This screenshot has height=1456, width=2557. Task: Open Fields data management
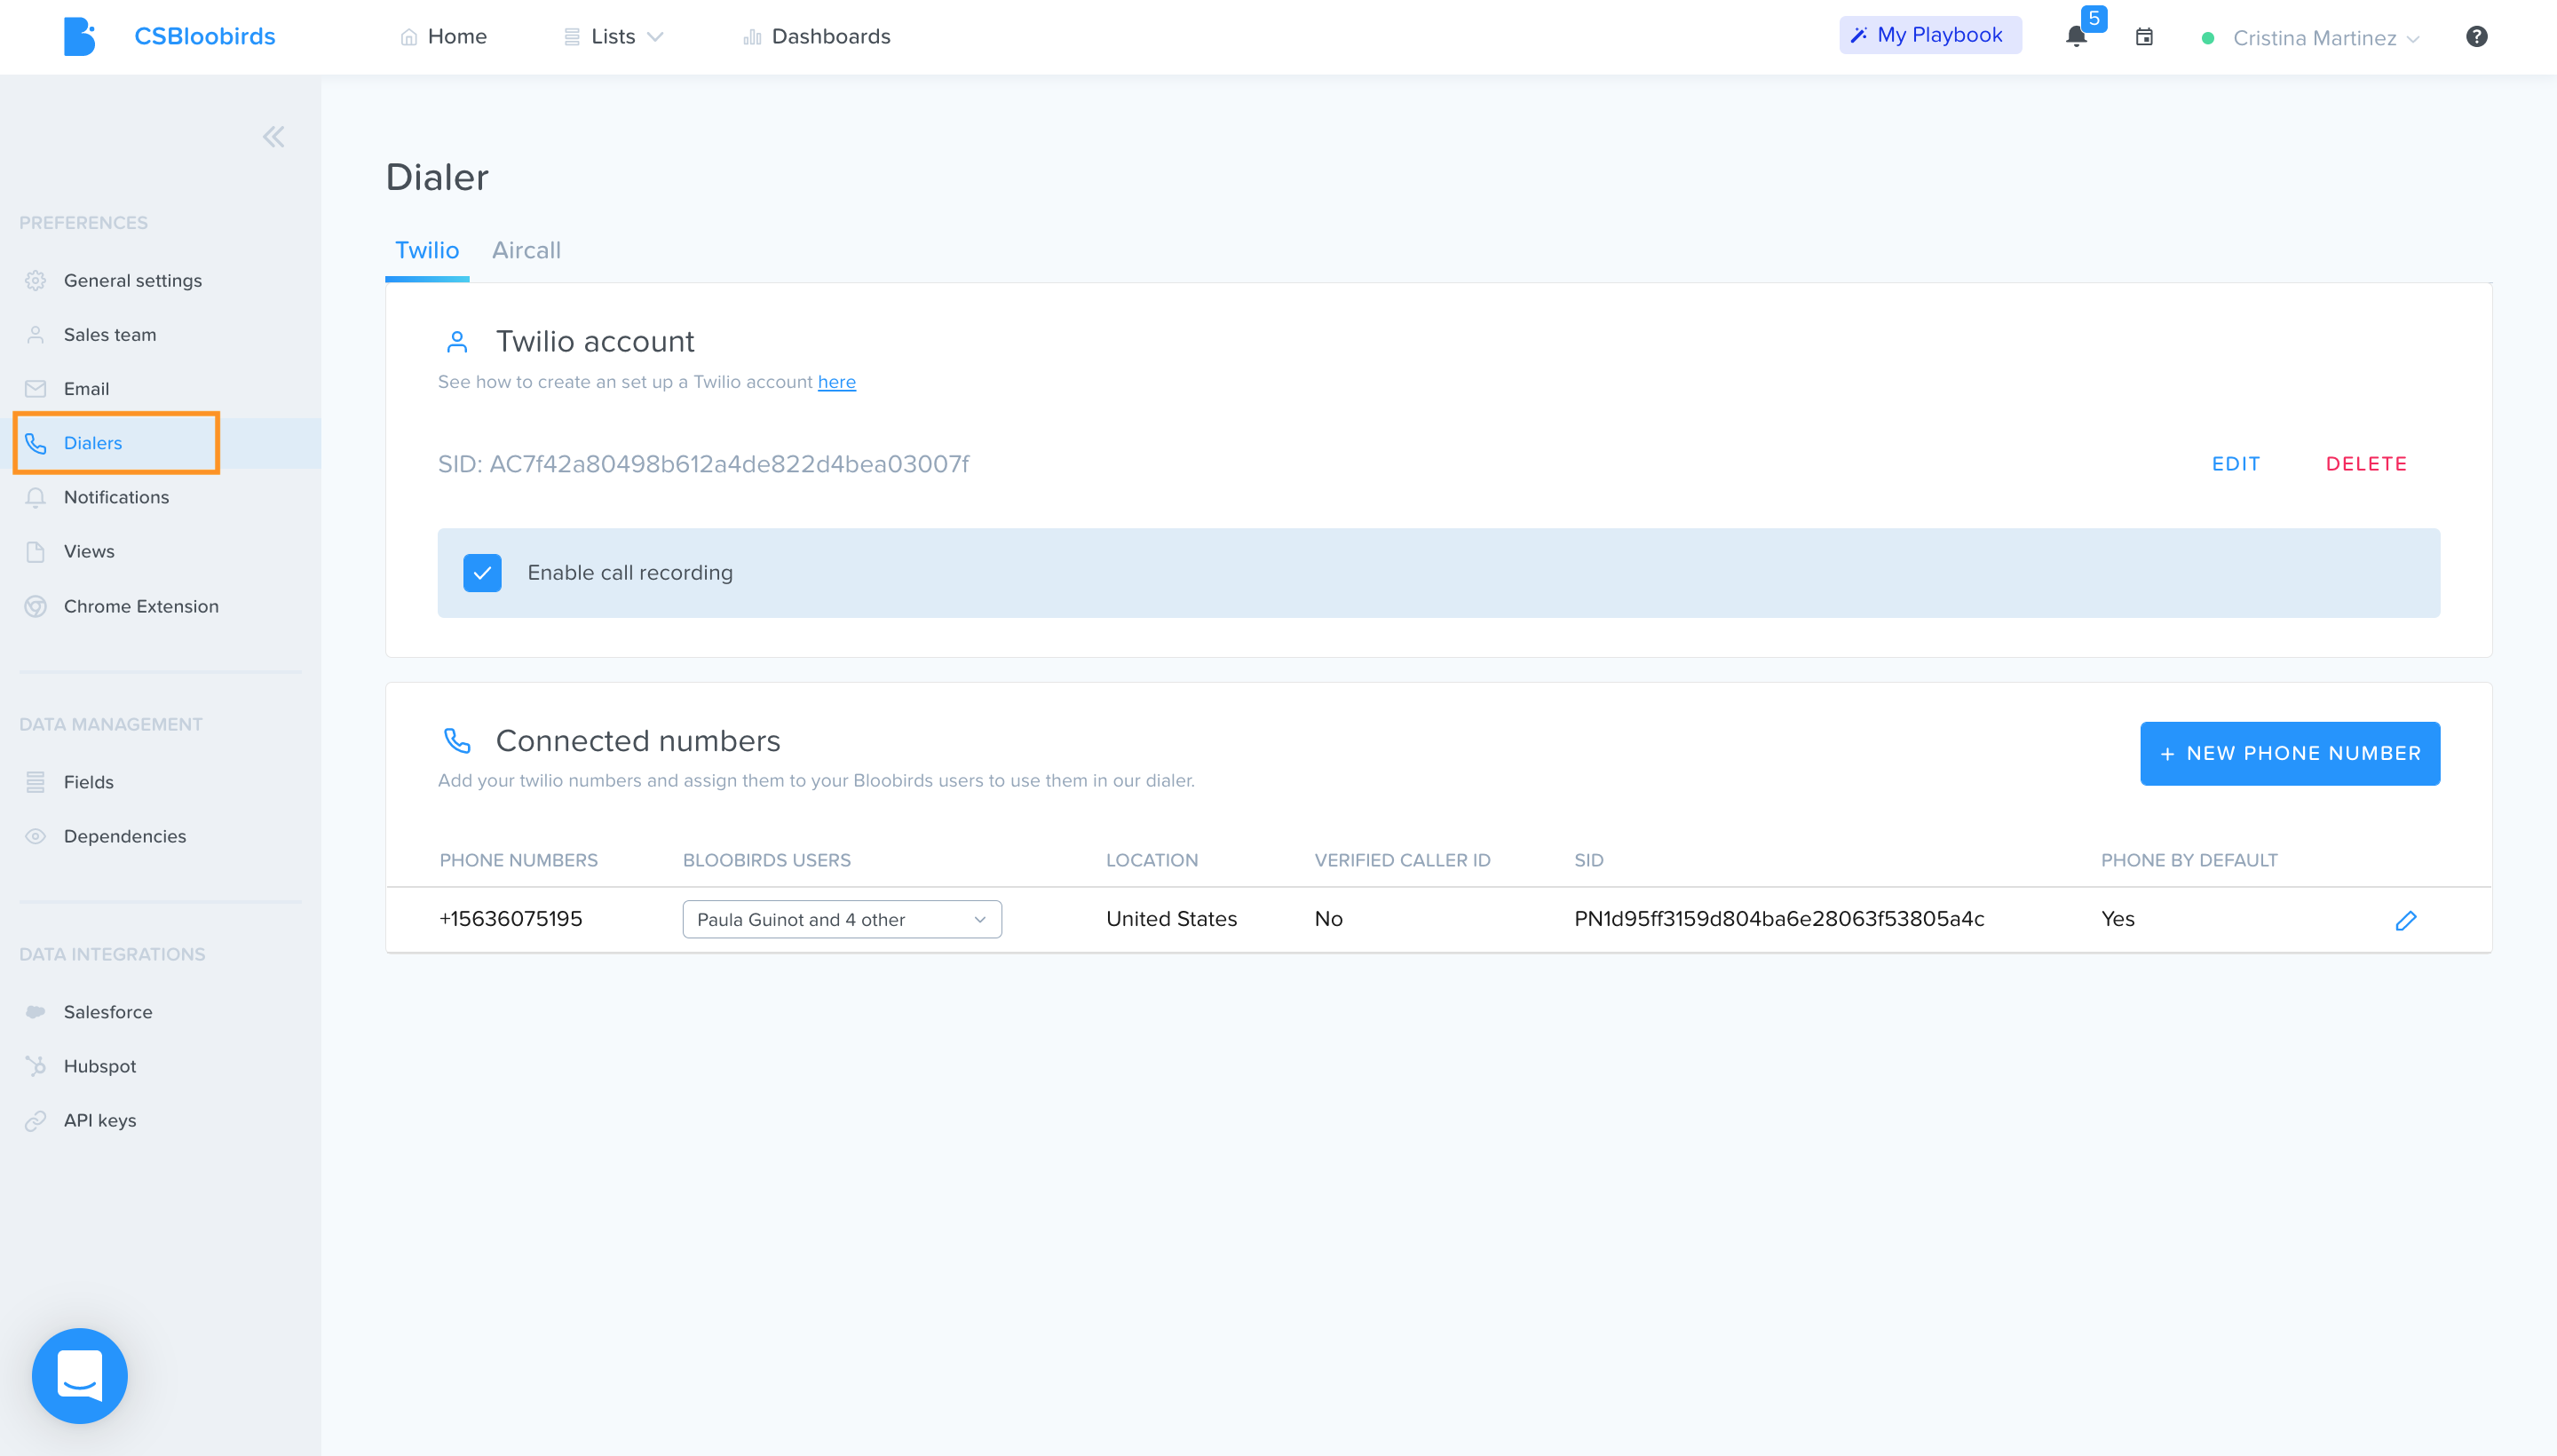click(88, 782)
